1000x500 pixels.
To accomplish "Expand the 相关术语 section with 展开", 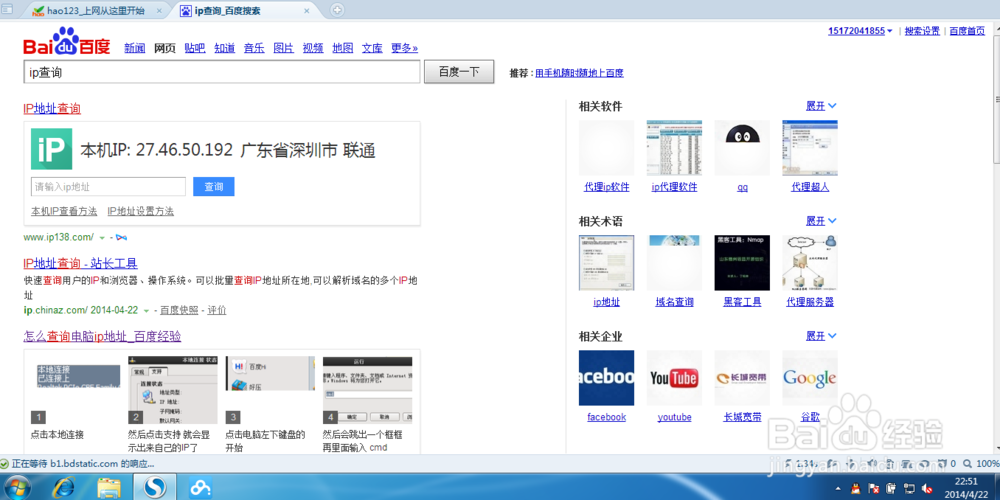I will pyautogui.click(x=821, y=221).
